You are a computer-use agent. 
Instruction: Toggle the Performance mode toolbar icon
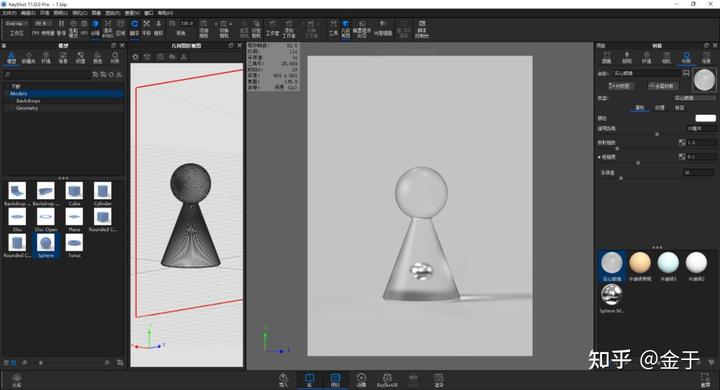[73, 28]
